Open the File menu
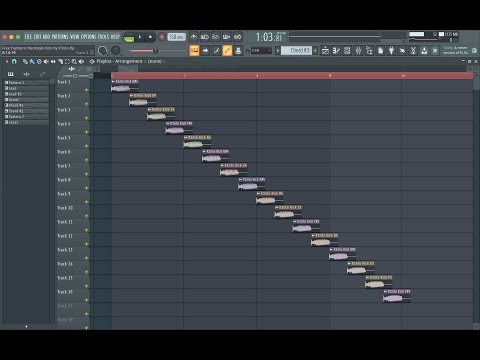The image size is (480, 360). 28,37
